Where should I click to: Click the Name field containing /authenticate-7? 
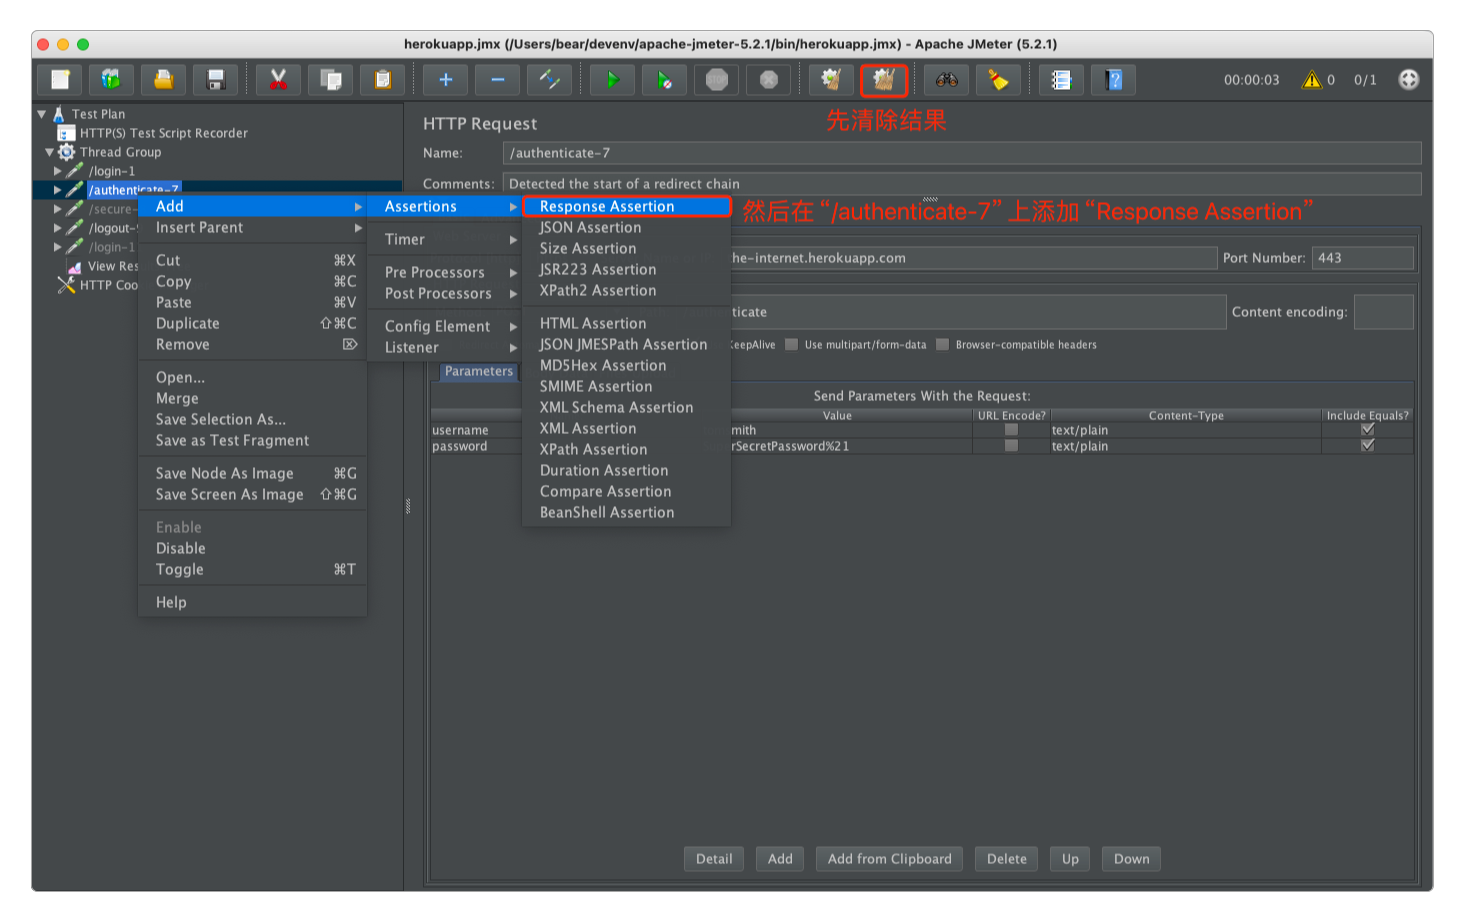[962, 153]
